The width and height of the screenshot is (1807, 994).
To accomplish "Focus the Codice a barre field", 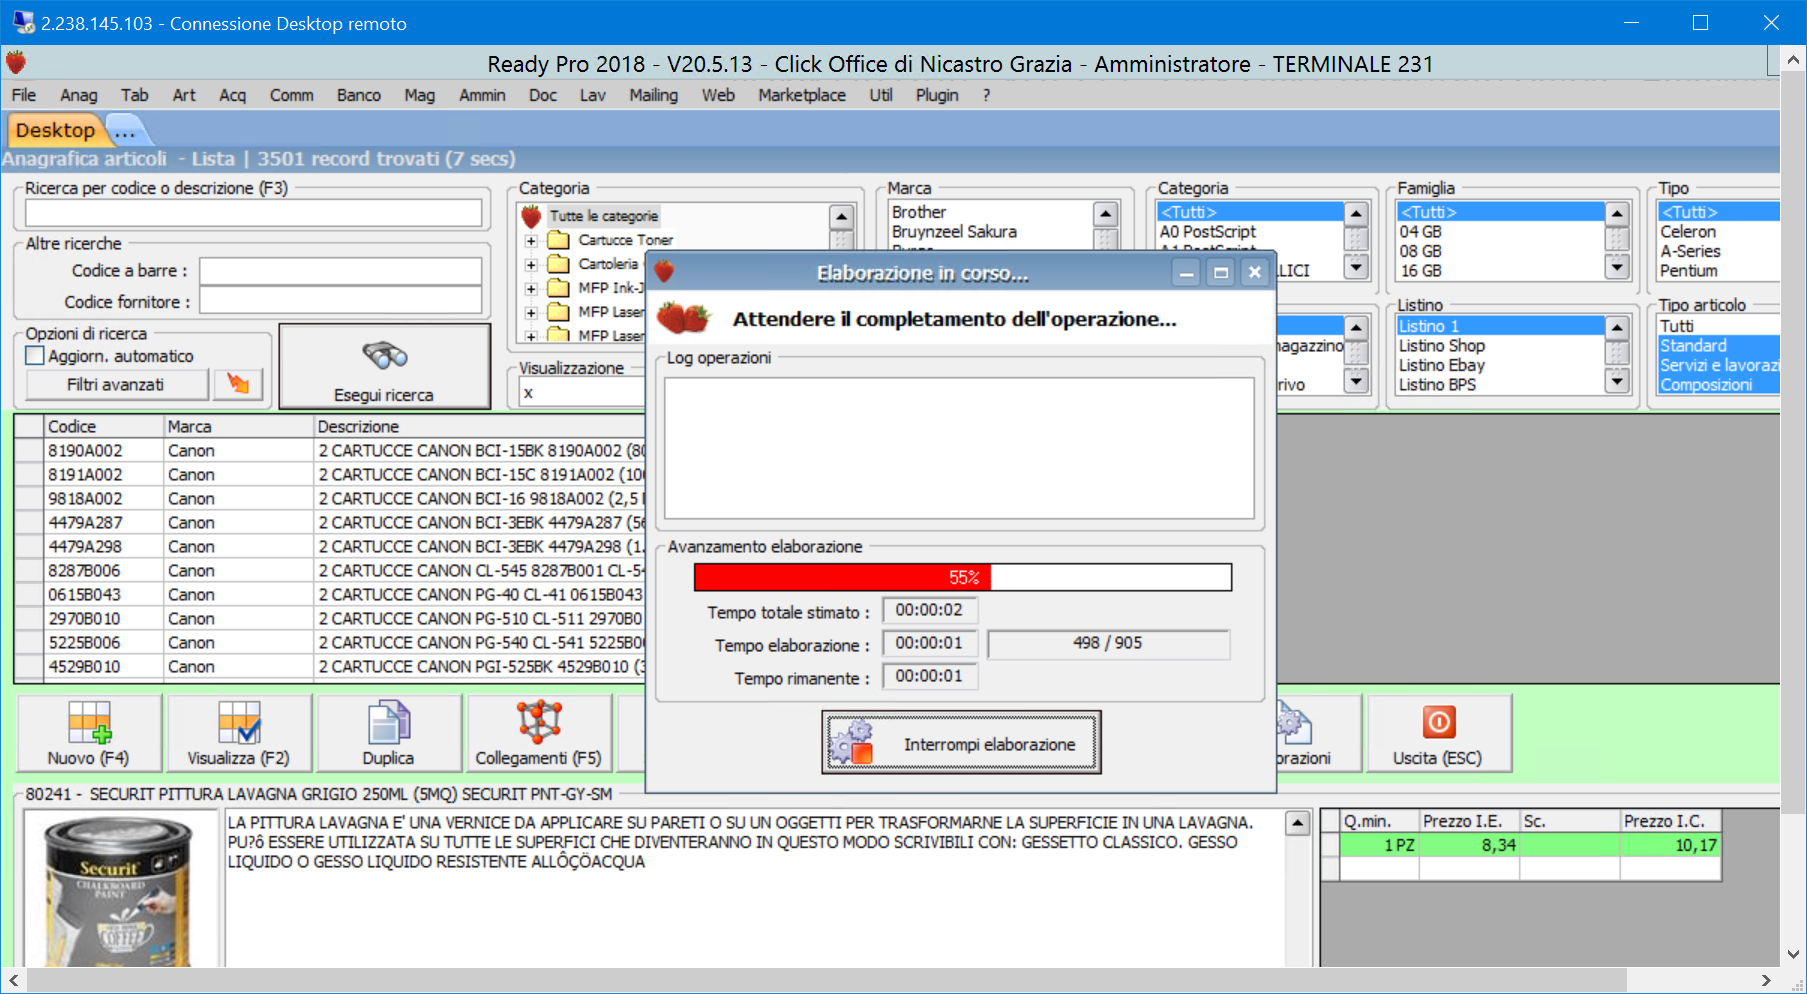I will coord(340,271).
